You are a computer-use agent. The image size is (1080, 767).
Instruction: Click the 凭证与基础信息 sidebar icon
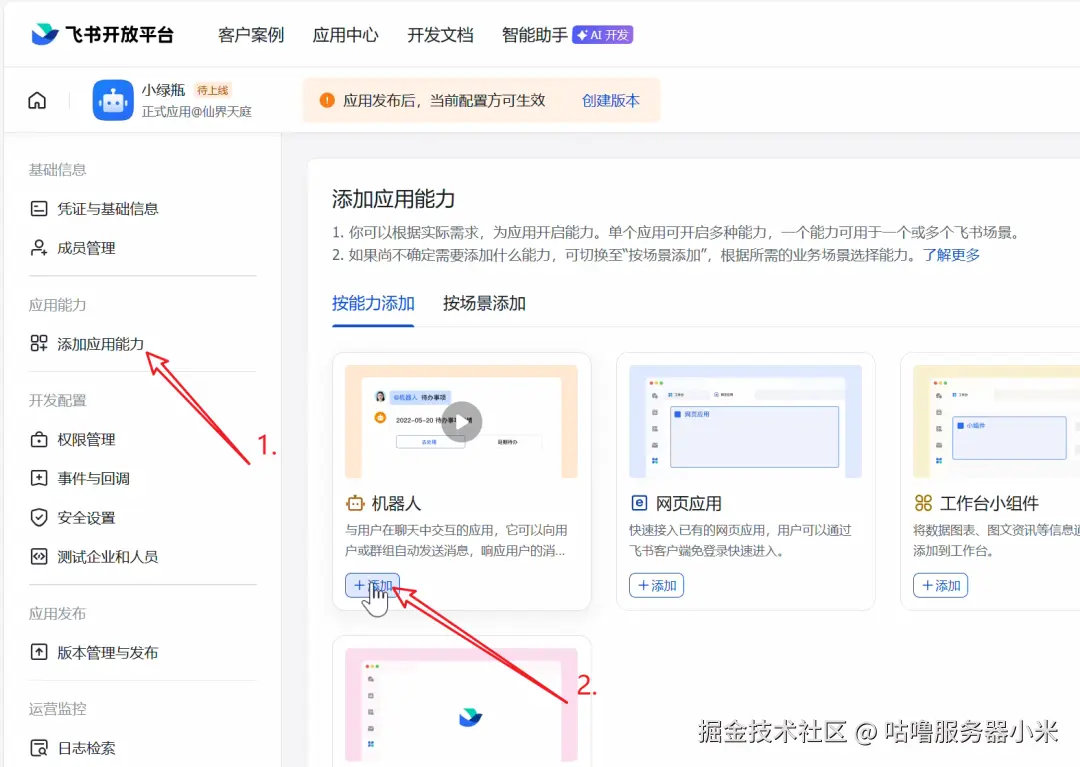click(39, 209)
